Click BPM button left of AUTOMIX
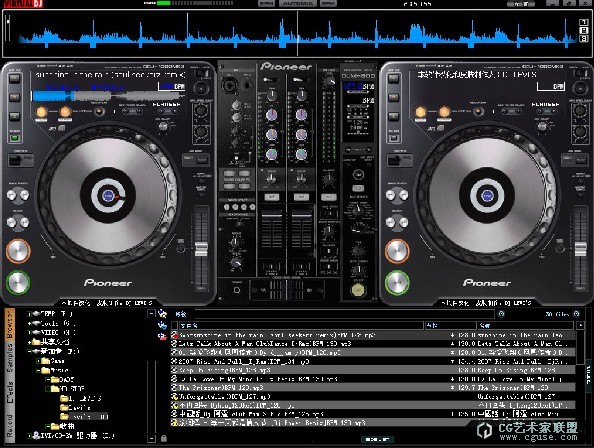The height and width of the screenshot is (448, 594). point(267,3)
